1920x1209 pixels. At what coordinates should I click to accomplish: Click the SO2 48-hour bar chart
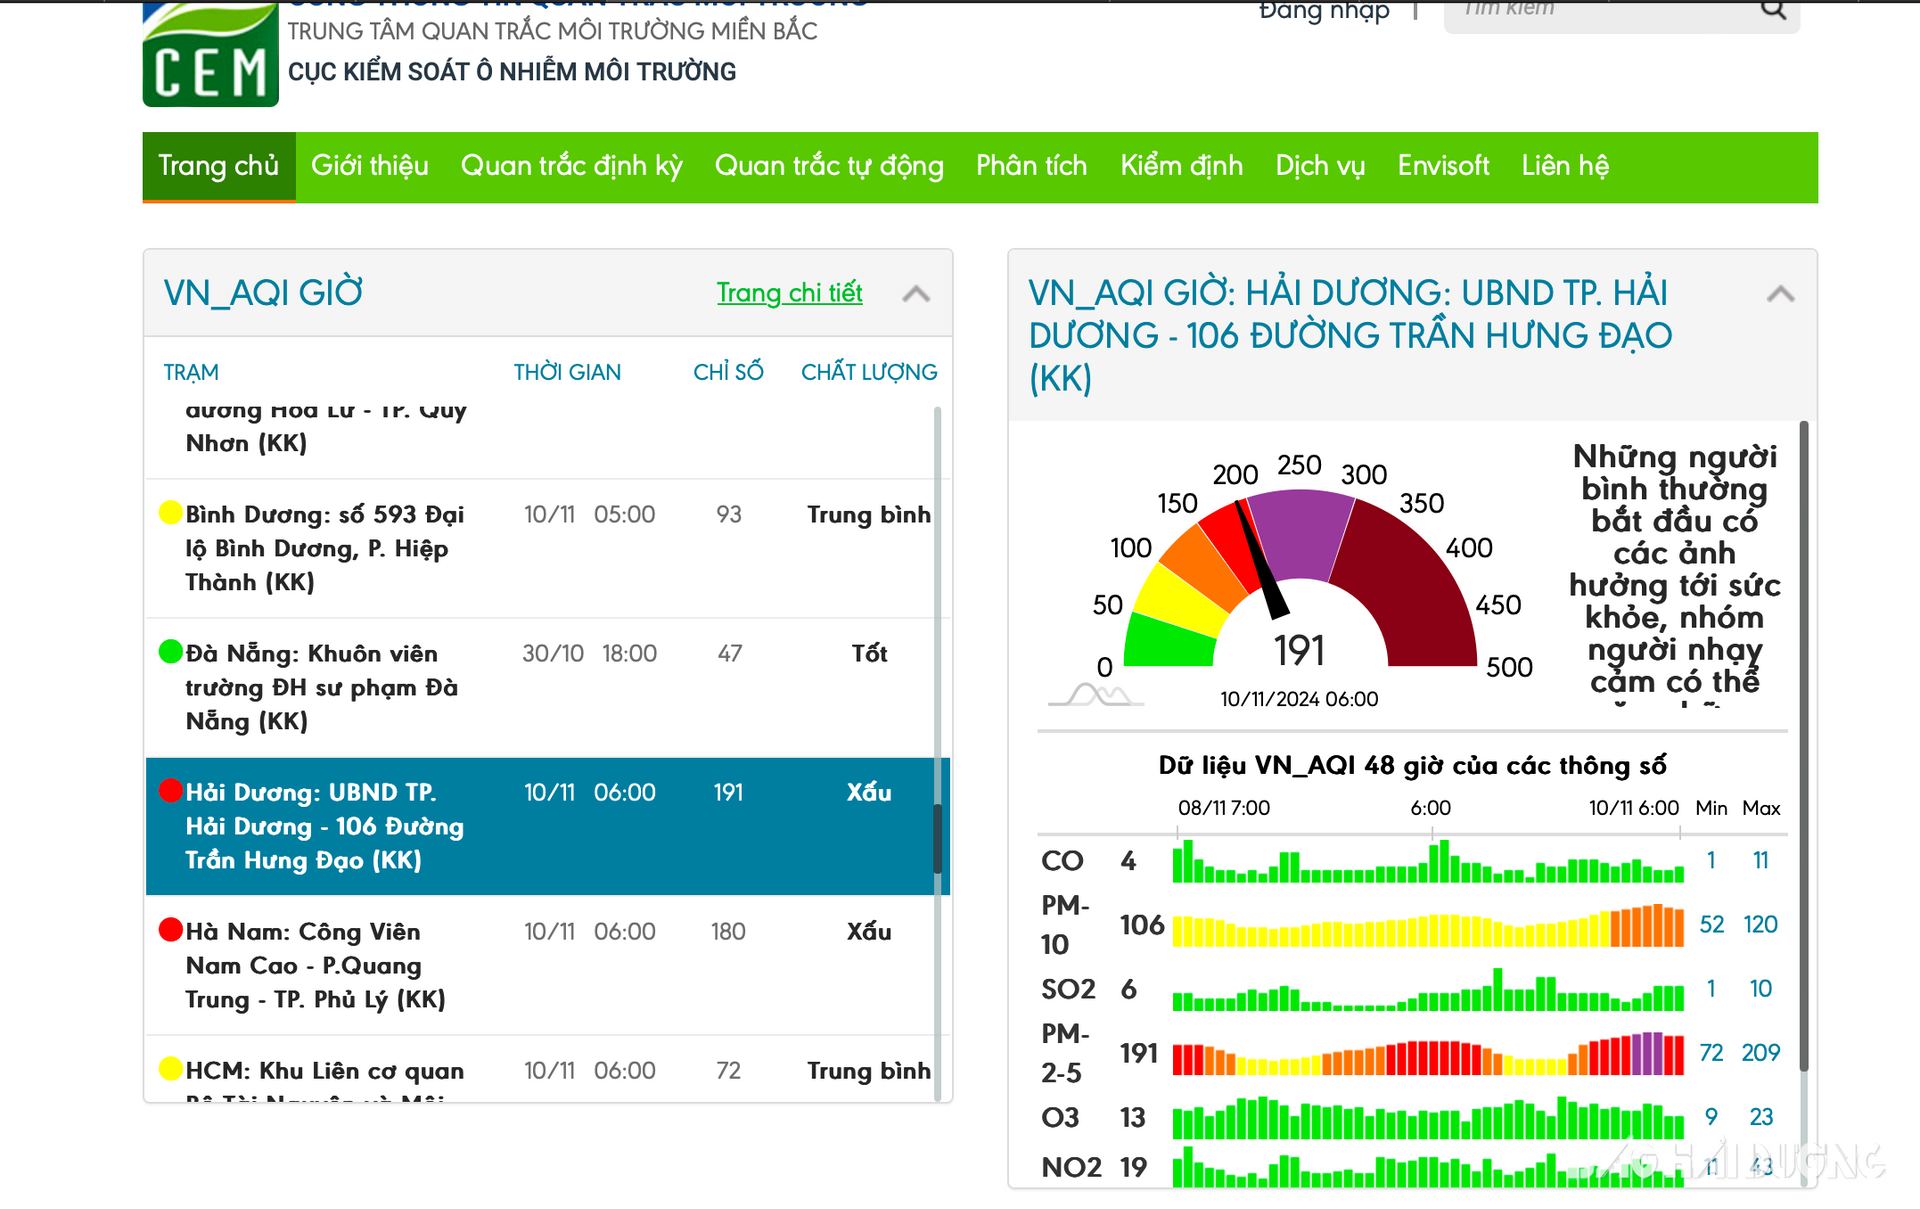point(1428,989)
